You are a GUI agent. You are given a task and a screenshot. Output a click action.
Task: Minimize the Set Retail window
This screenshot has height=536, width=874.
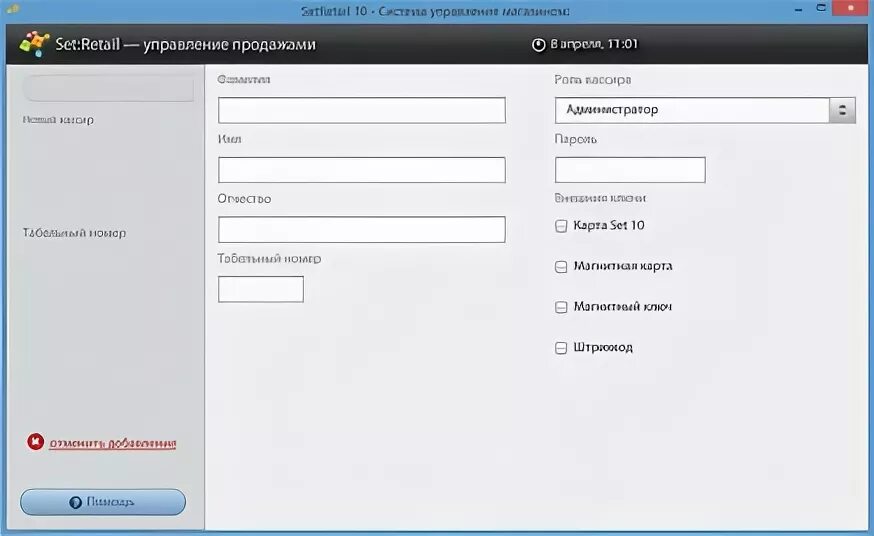point(798,9)
